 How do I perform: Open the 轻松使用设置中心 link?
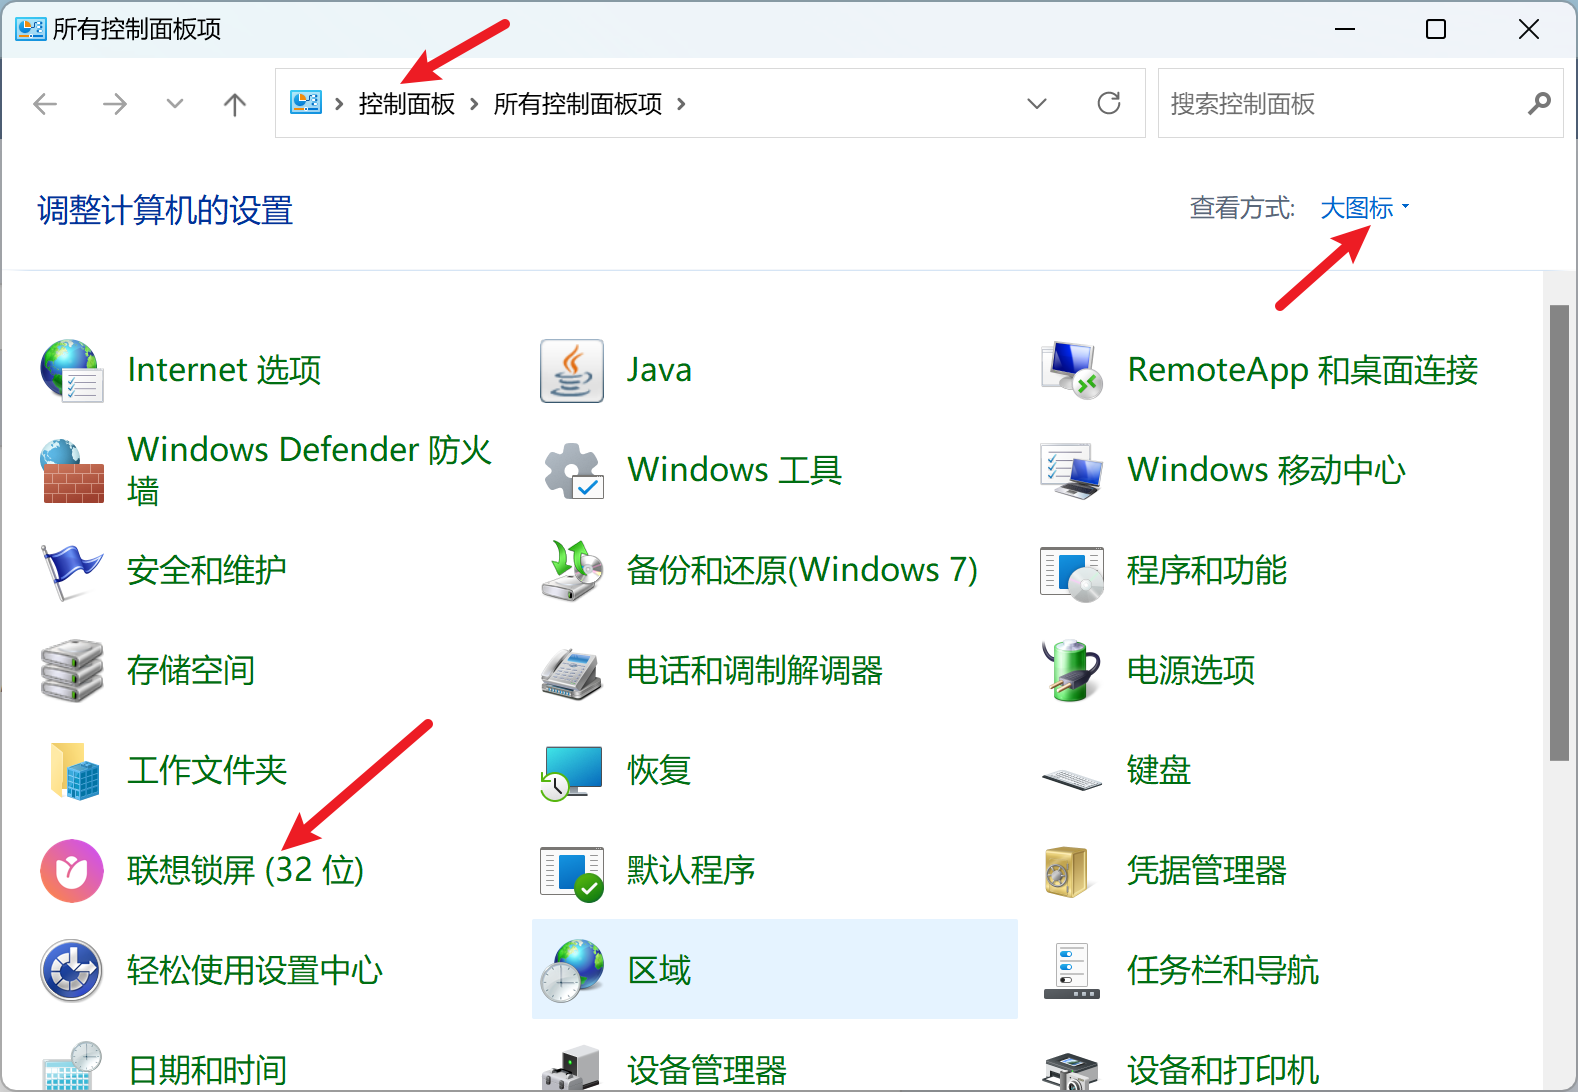coord(255,970)
